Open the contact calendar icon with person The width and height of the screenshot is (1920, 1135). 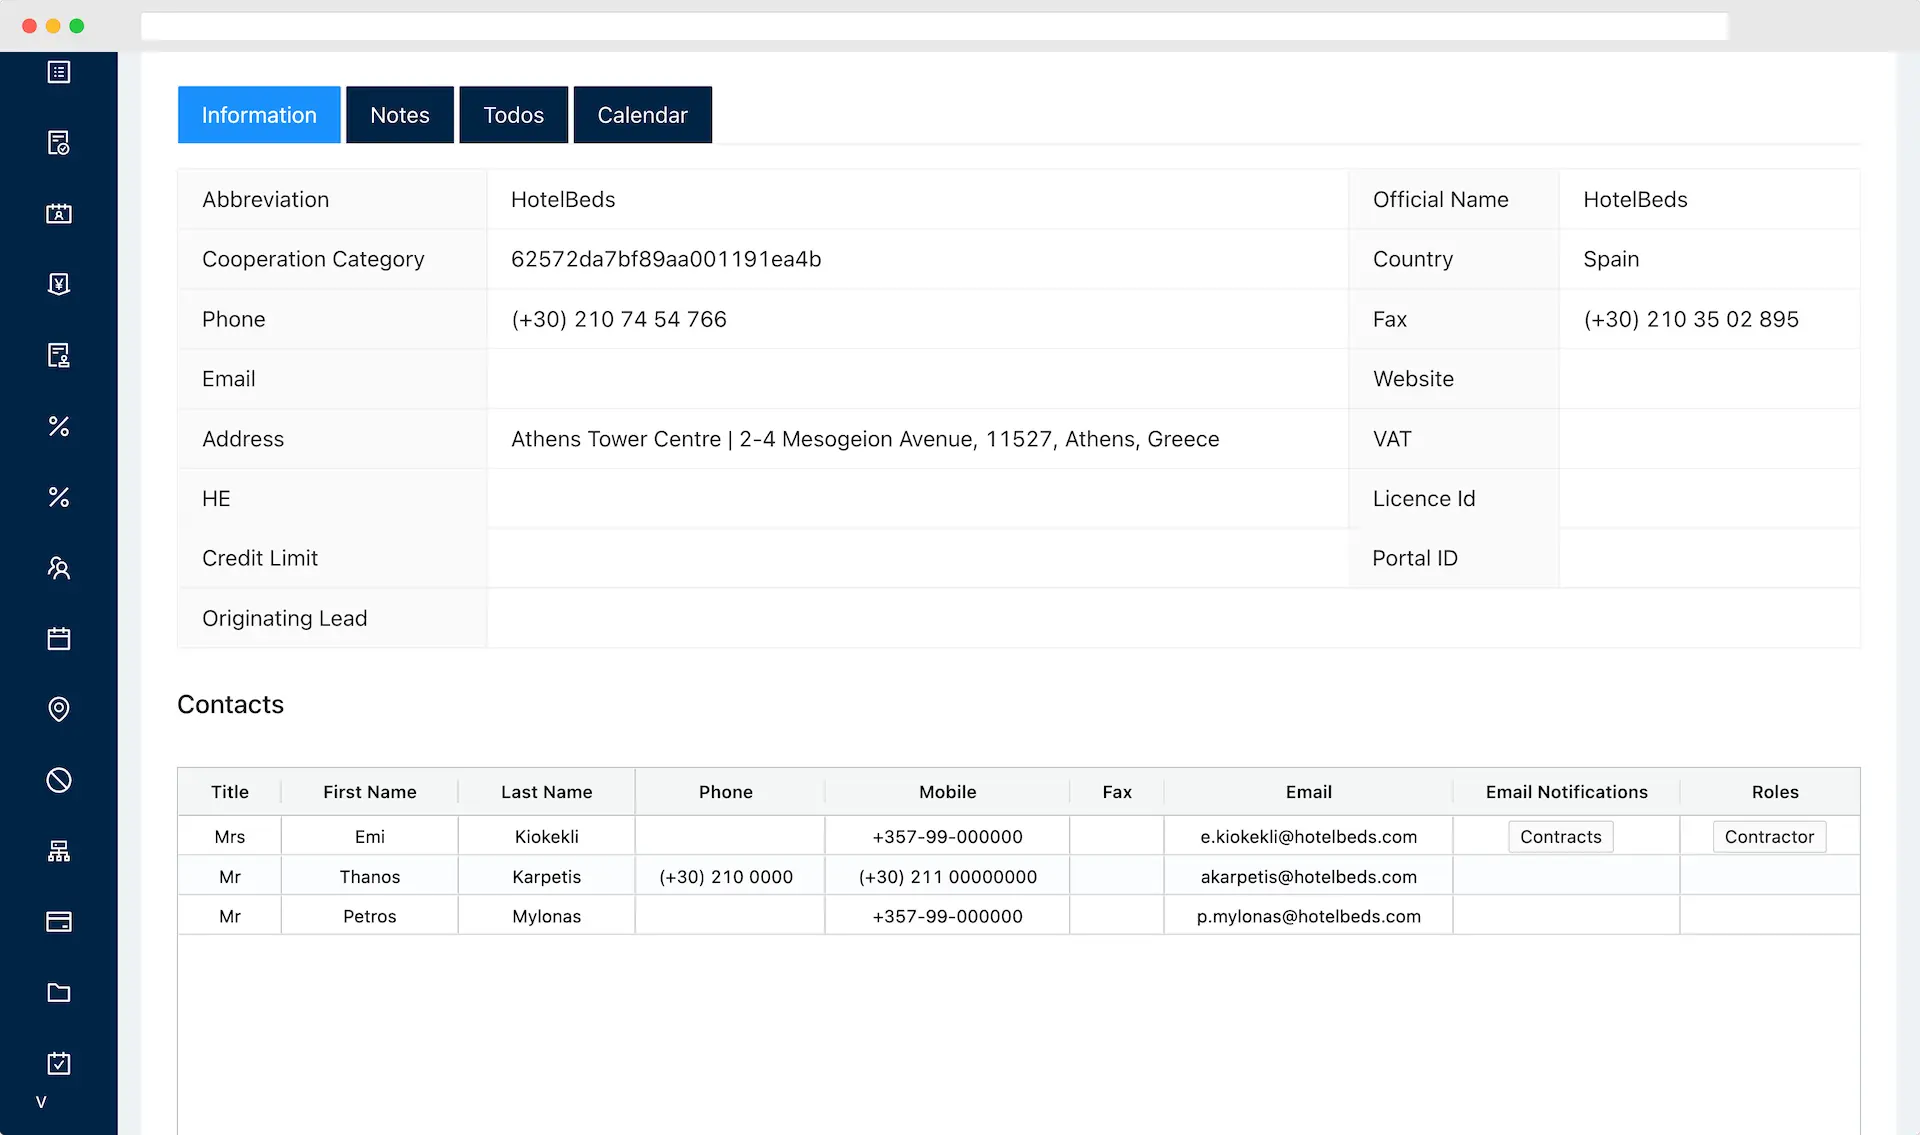[59, 213]
